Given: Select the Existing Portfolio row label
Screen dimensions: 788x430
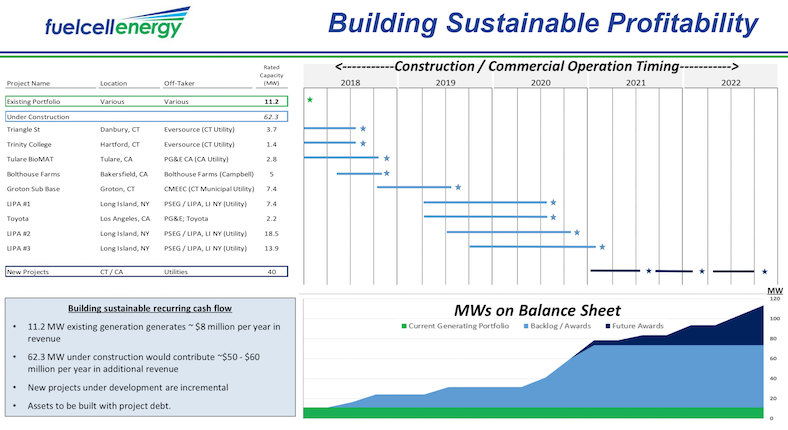Looking at the screenshot, I should [33, 101].
